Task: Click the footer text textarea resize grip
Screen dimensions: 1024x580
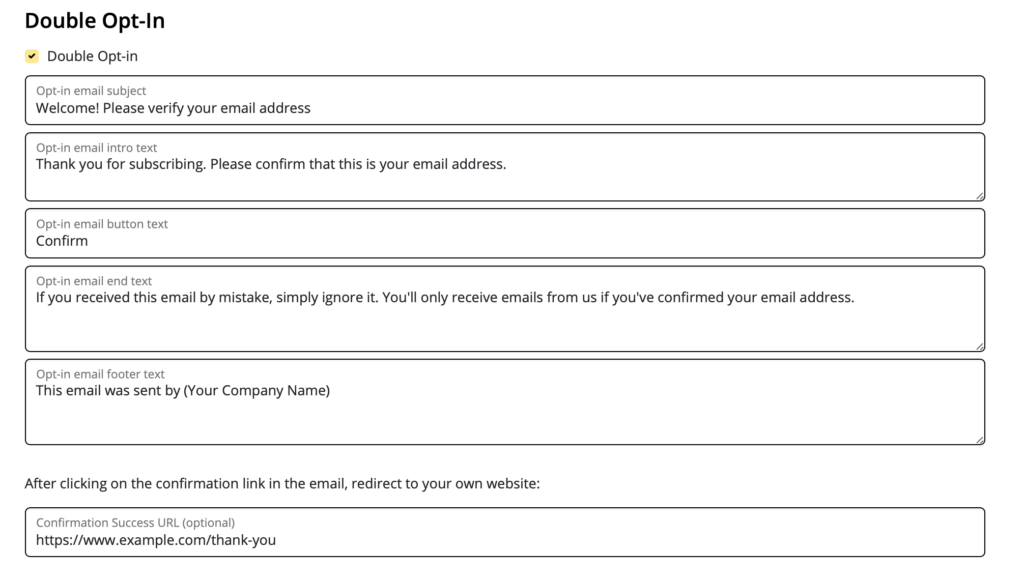Action: click(980, 440)
